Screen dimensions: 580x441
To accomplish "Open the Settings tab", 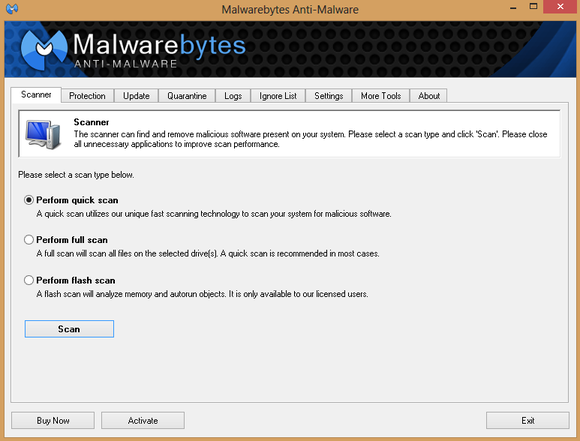I will (x=328, y=96).
